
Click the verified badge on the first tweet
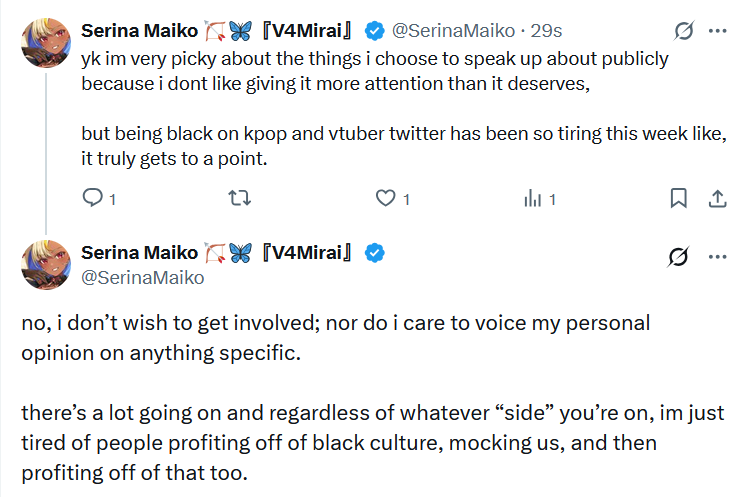(375, 31)
